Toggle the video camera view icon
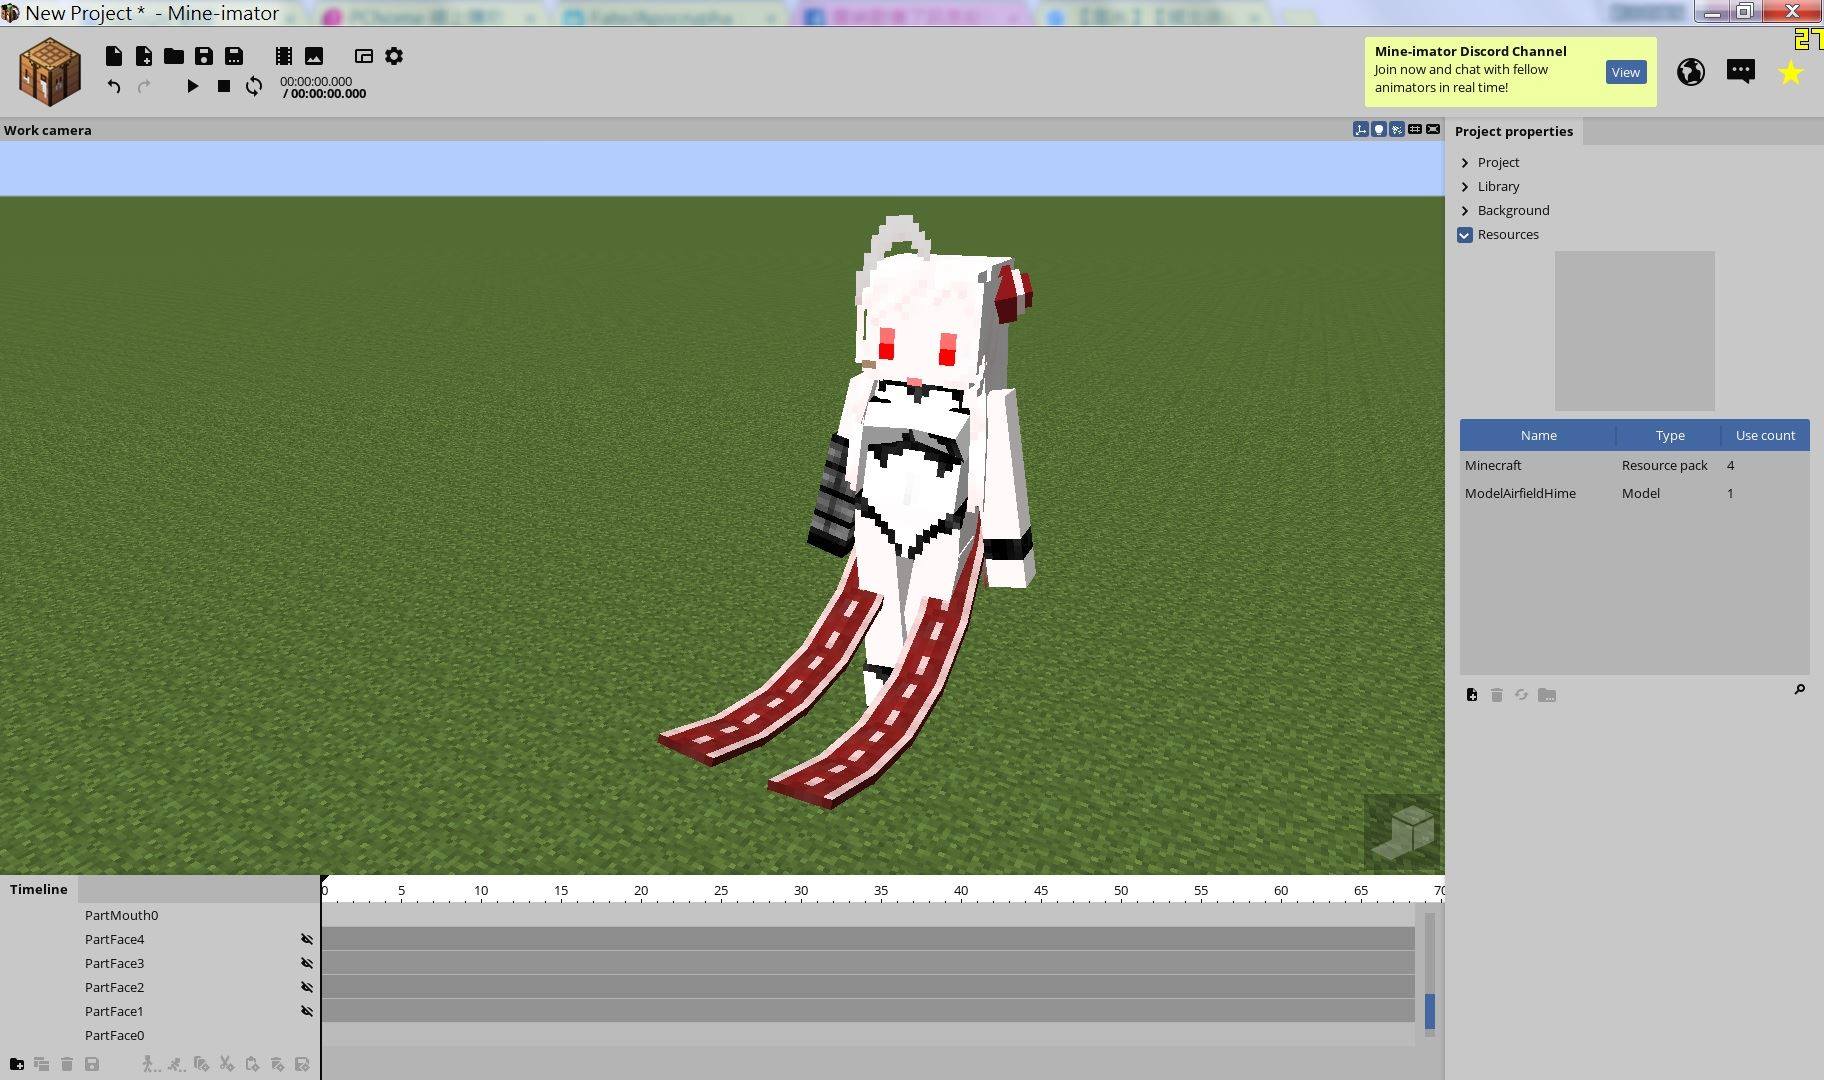 point(1433,129)
